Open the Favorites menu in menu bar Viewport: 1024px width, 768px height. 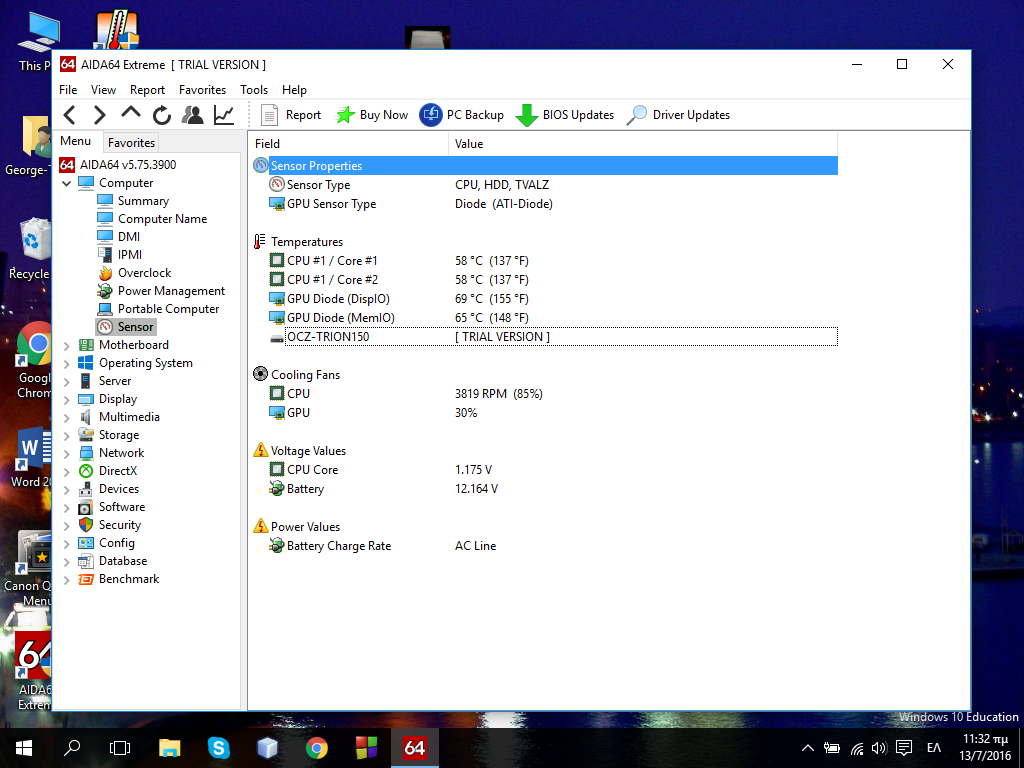202,89
